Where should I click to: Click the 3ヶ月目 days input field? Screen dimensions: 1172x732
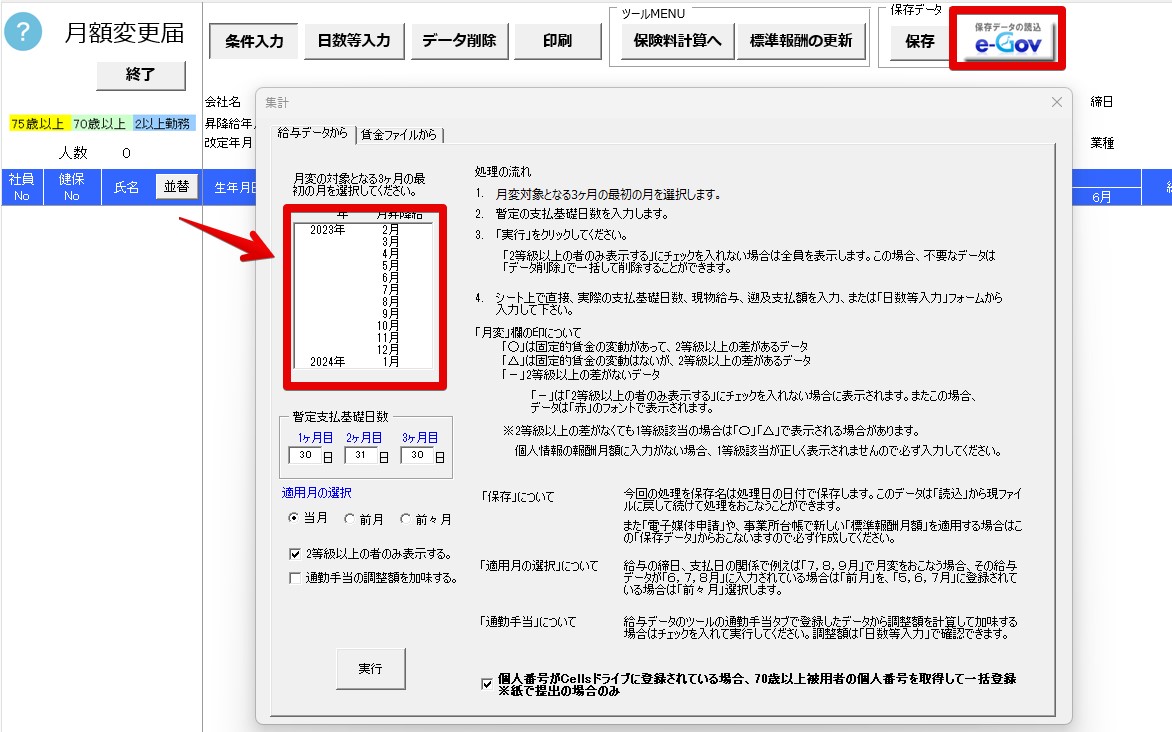click(417, 455)
